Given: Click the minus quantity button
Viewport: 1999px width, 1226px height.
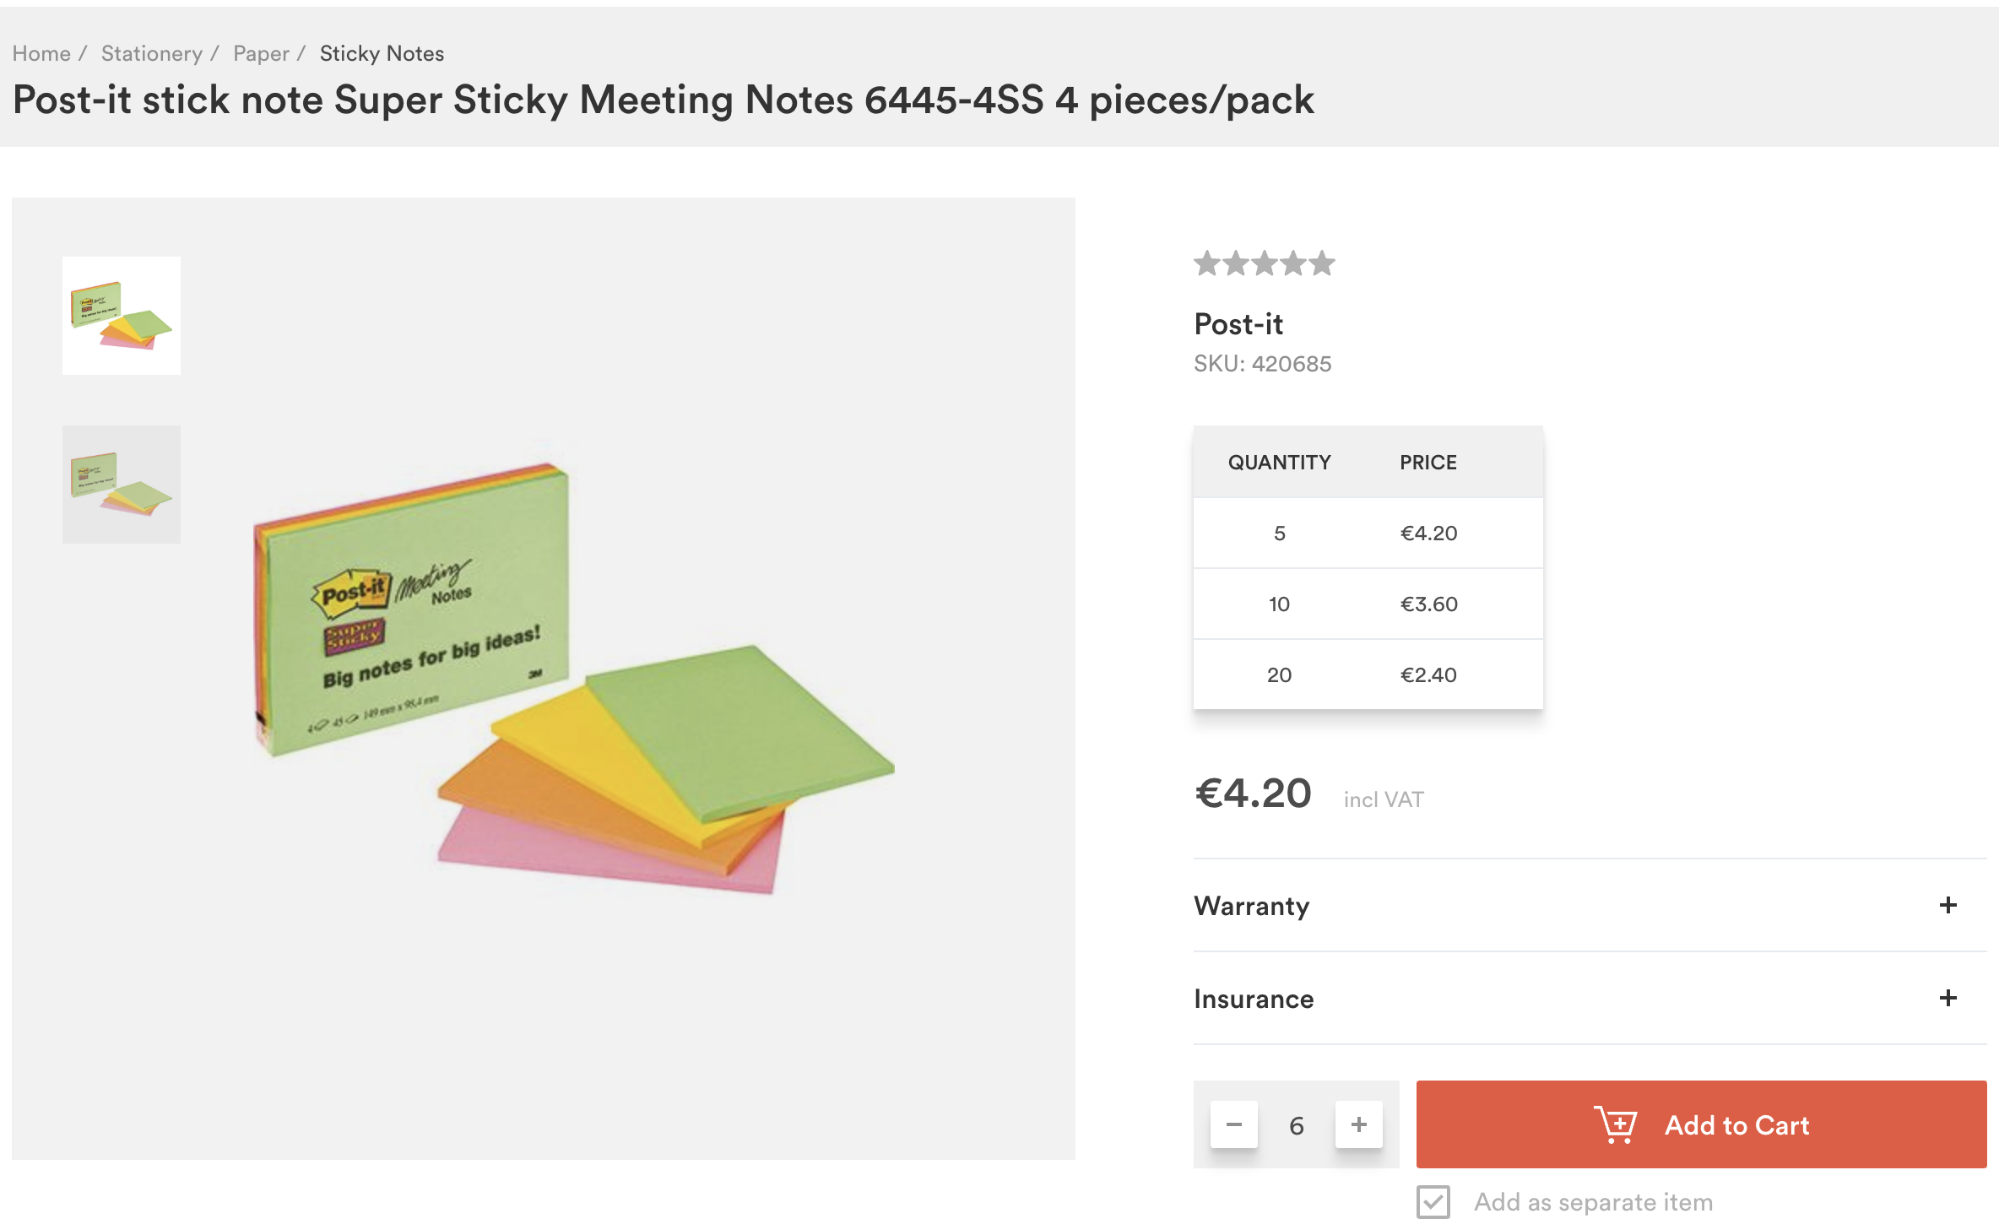Looking at the screenshot, I should click(x=1233, y=1125).
